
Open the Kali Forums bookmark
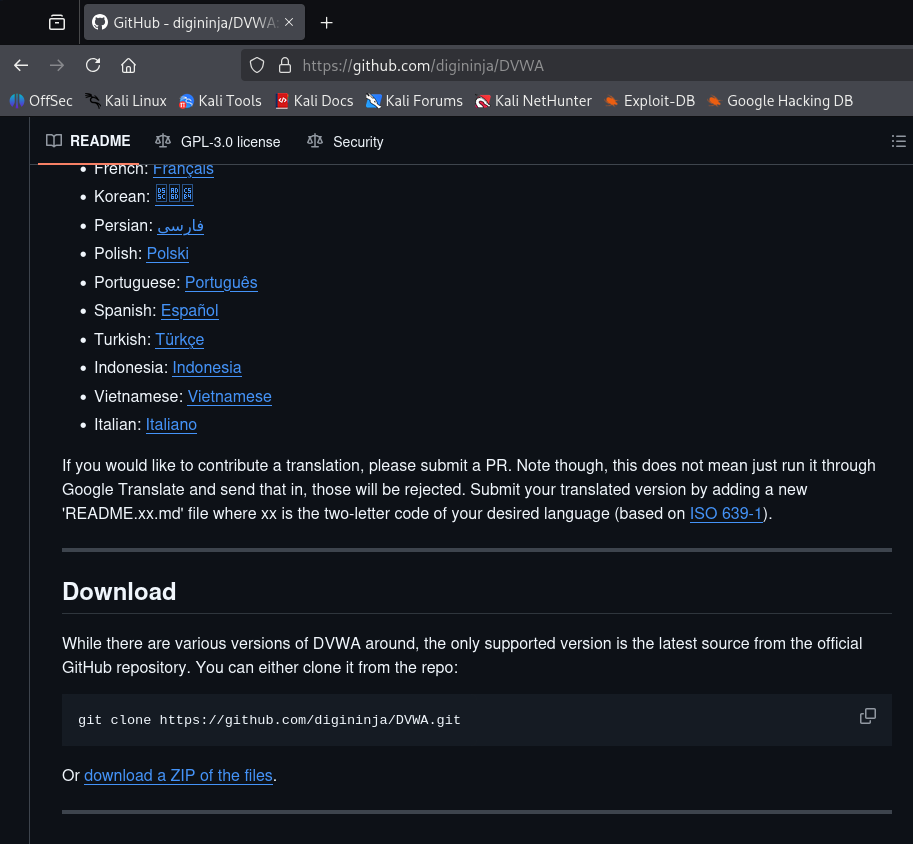[414, 101]
